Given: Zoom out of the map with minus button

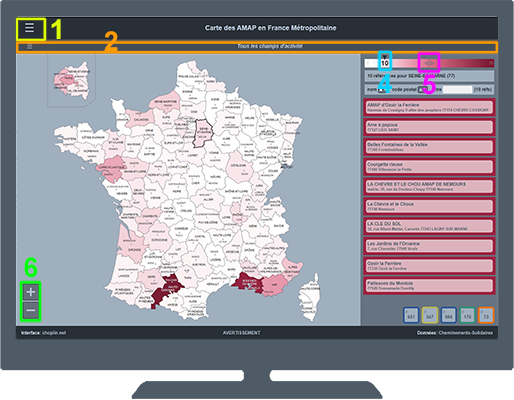Looking at the screenshot, I should point(31,310).
